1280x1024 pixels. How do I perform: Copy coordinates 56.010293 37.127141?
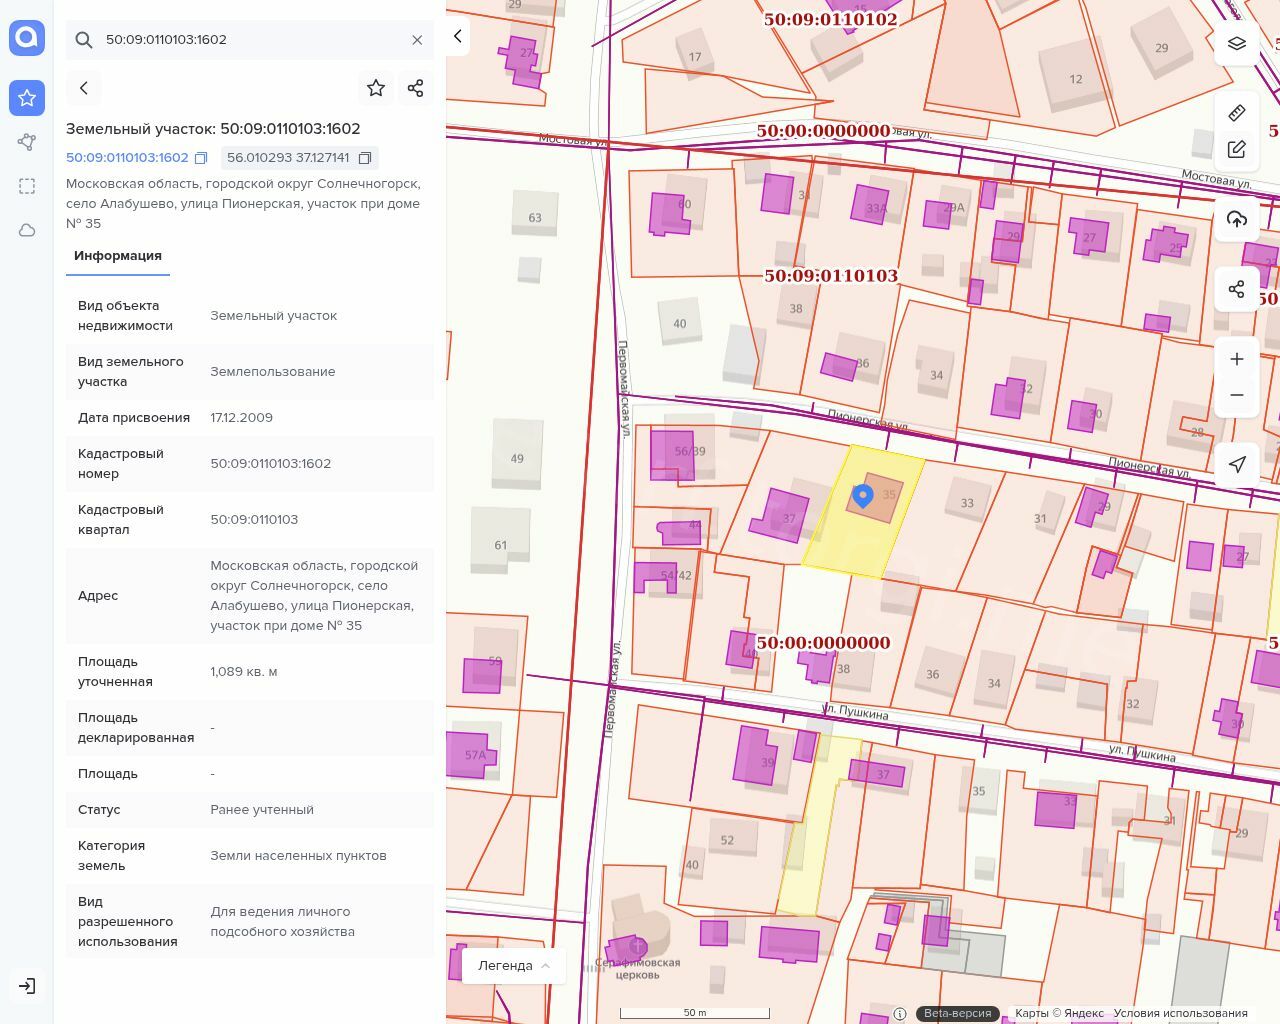pyautogui.click(x=365, y=158)
